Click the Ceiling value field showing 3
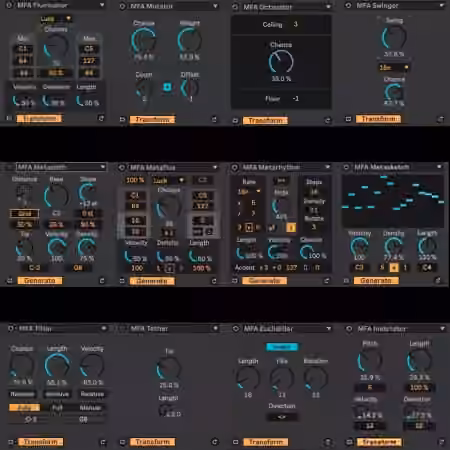Image resolution: width=450 pixels, height=450 pixels. [x=295, y=24]
